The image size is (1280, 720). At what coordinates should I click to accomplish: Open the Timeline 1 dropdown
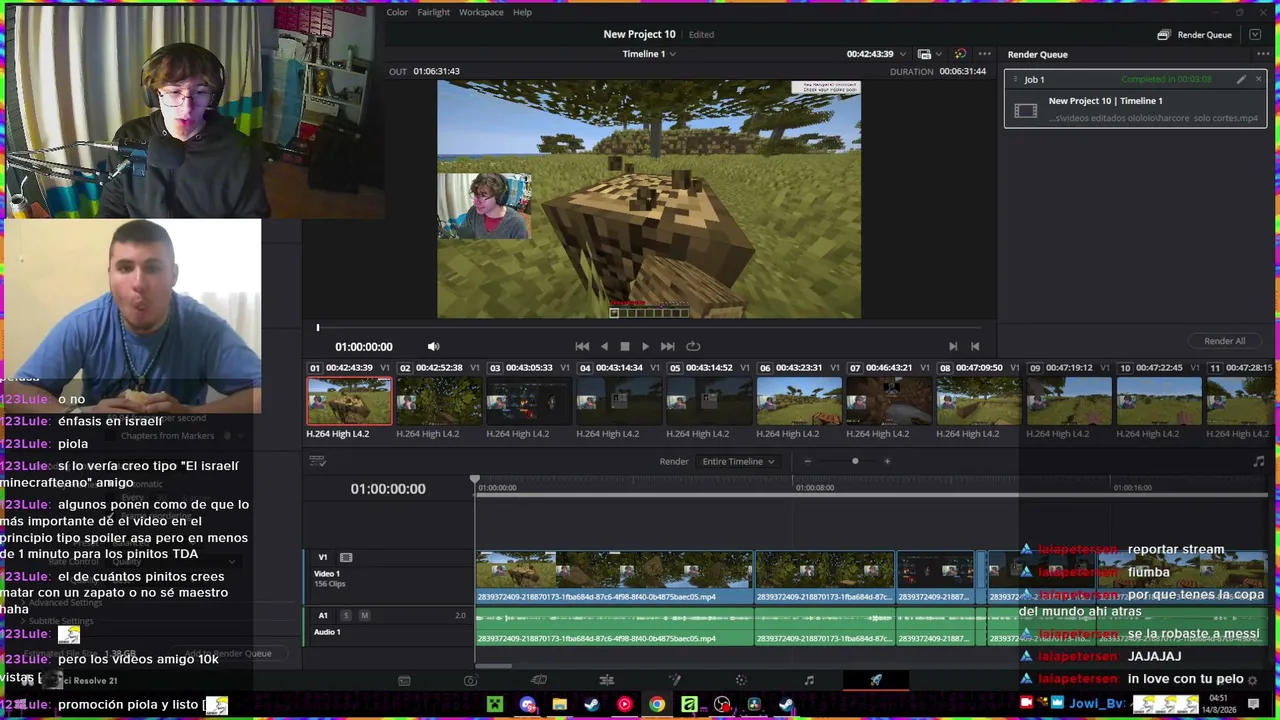[x=649, y=54]
